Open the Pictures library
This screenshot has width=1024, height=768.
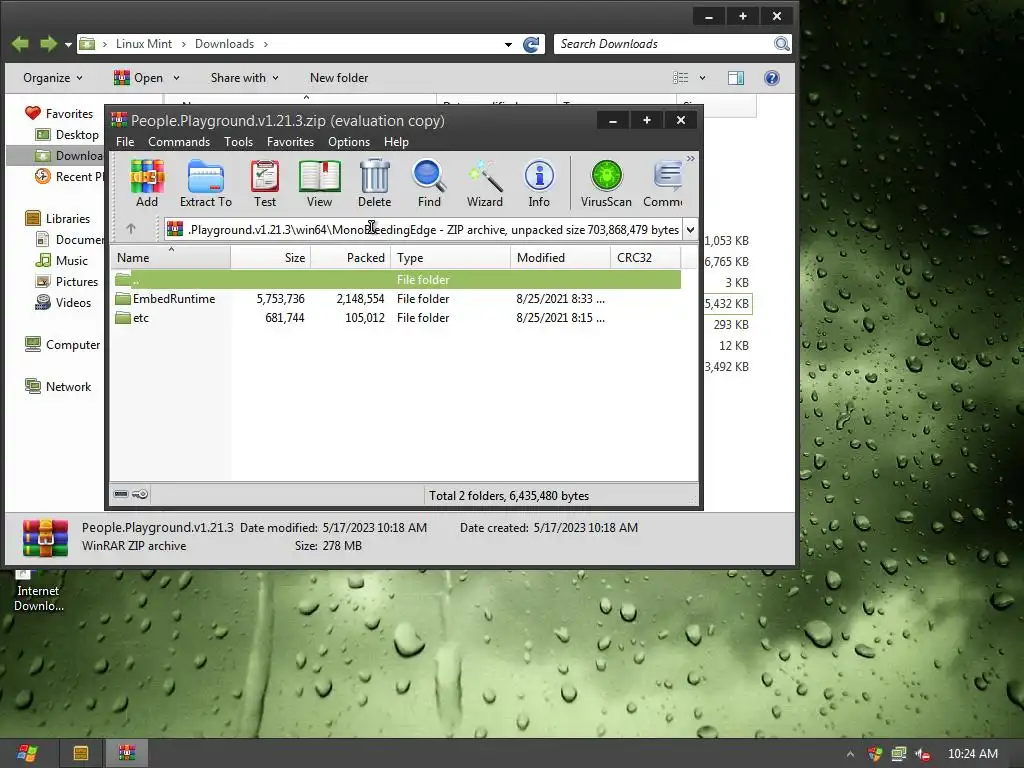click(x=67, y=281)
